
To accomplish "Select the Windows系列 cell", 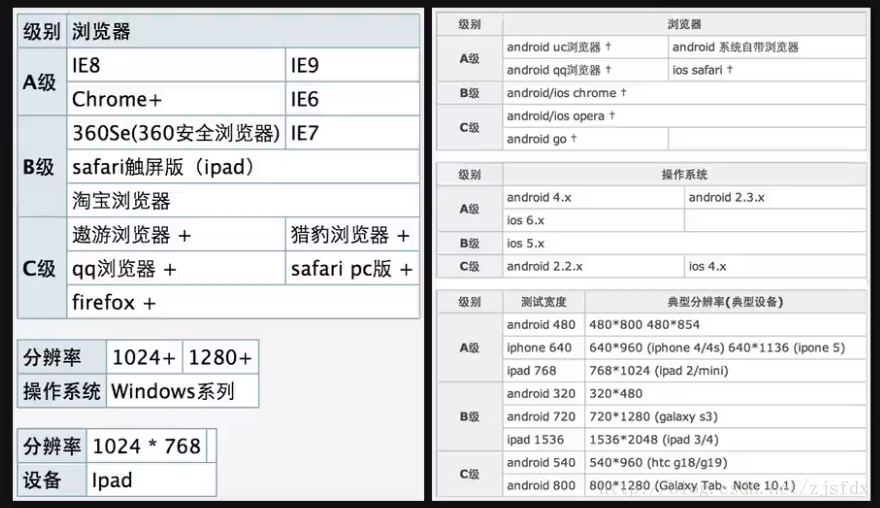I will [182, 391].
